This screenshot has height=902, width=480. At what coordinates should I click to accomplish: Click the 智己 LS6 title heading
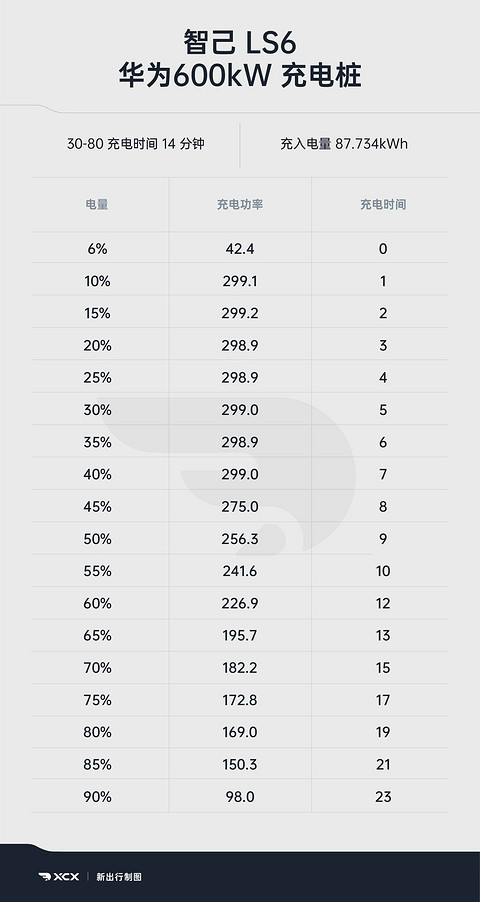(240, 44)
